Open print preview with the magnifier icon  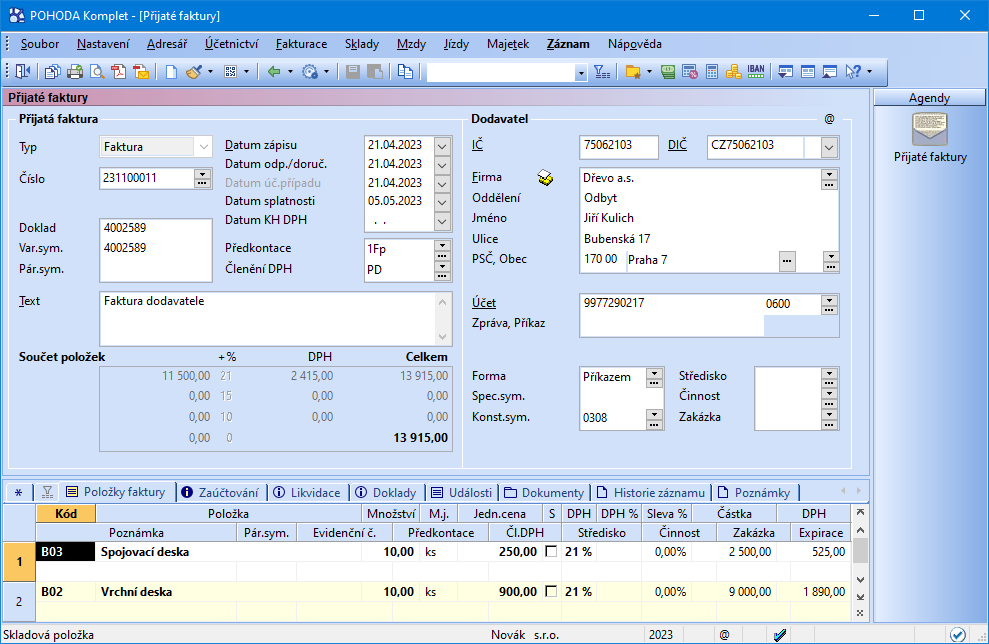click(x=97, y=72)
